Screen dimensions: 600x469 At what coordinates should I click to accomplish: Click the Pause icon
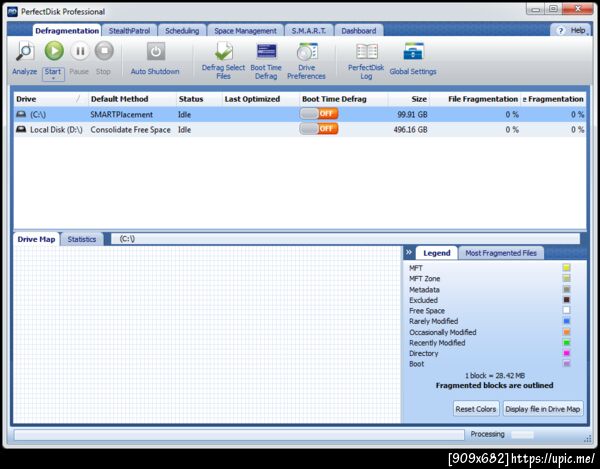coord(80,51)
